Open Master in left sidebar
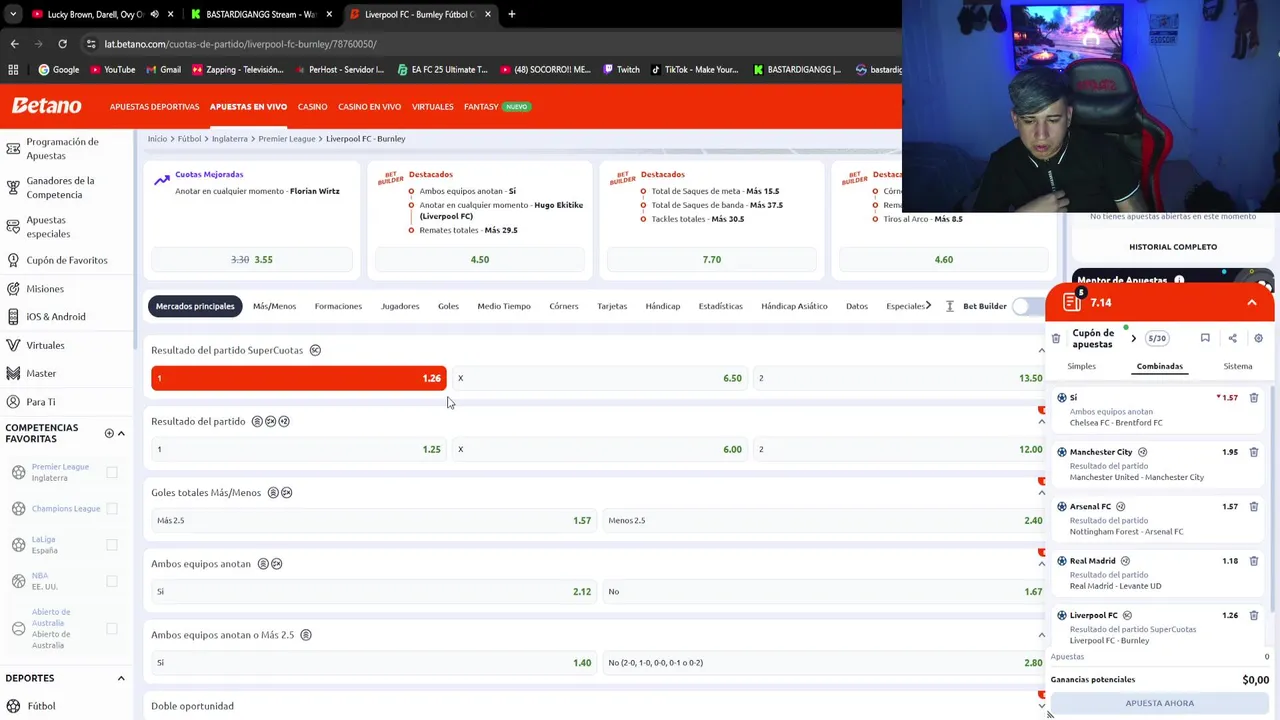1280x720 pixels. [x=41, y=373]
